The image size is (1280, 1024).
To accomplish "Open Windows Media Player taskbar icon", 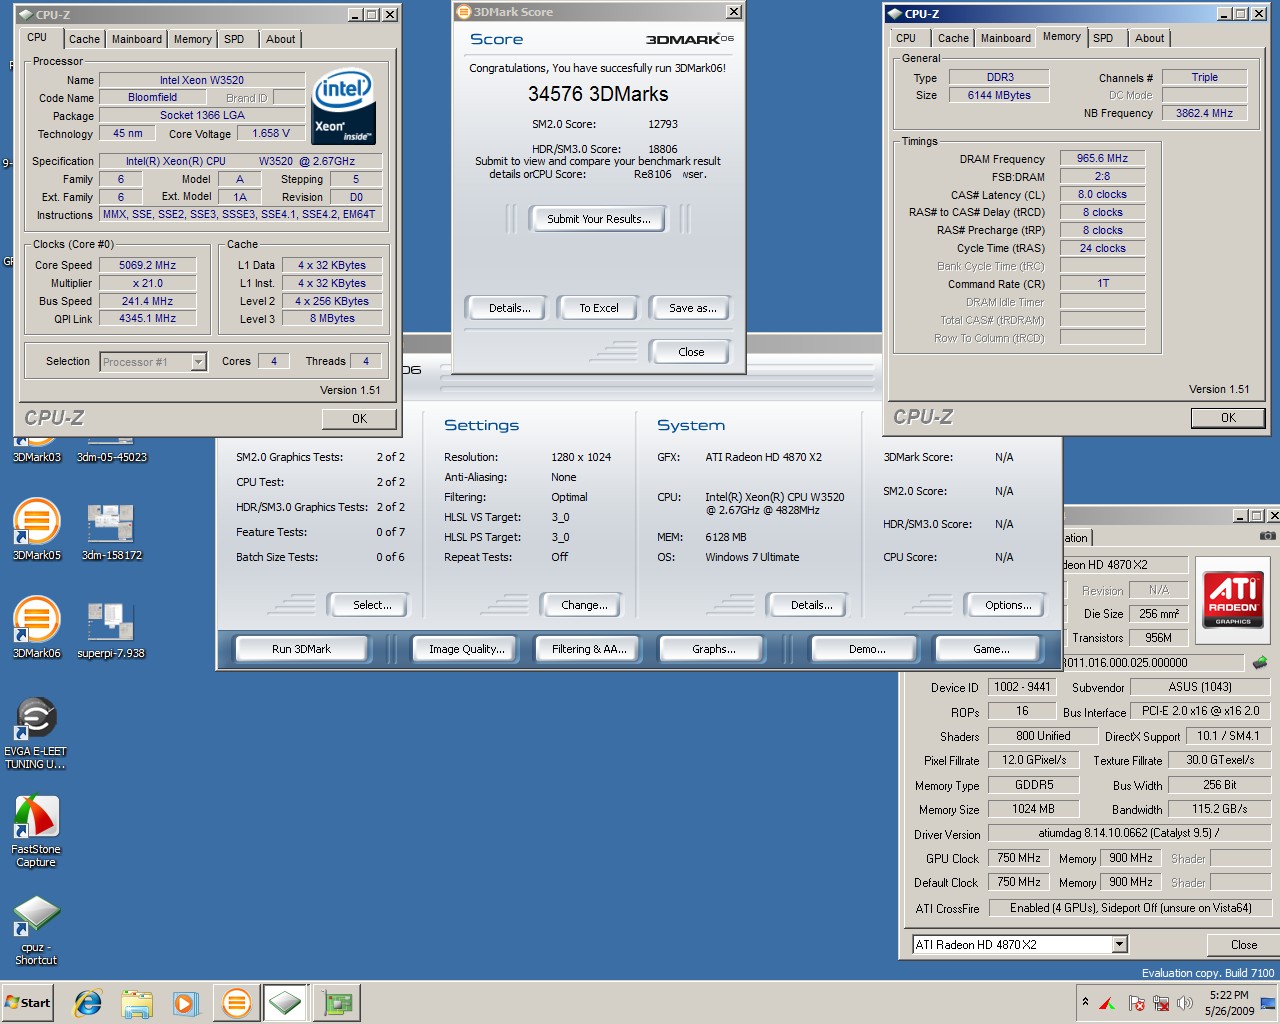I will pos(186,1003).
